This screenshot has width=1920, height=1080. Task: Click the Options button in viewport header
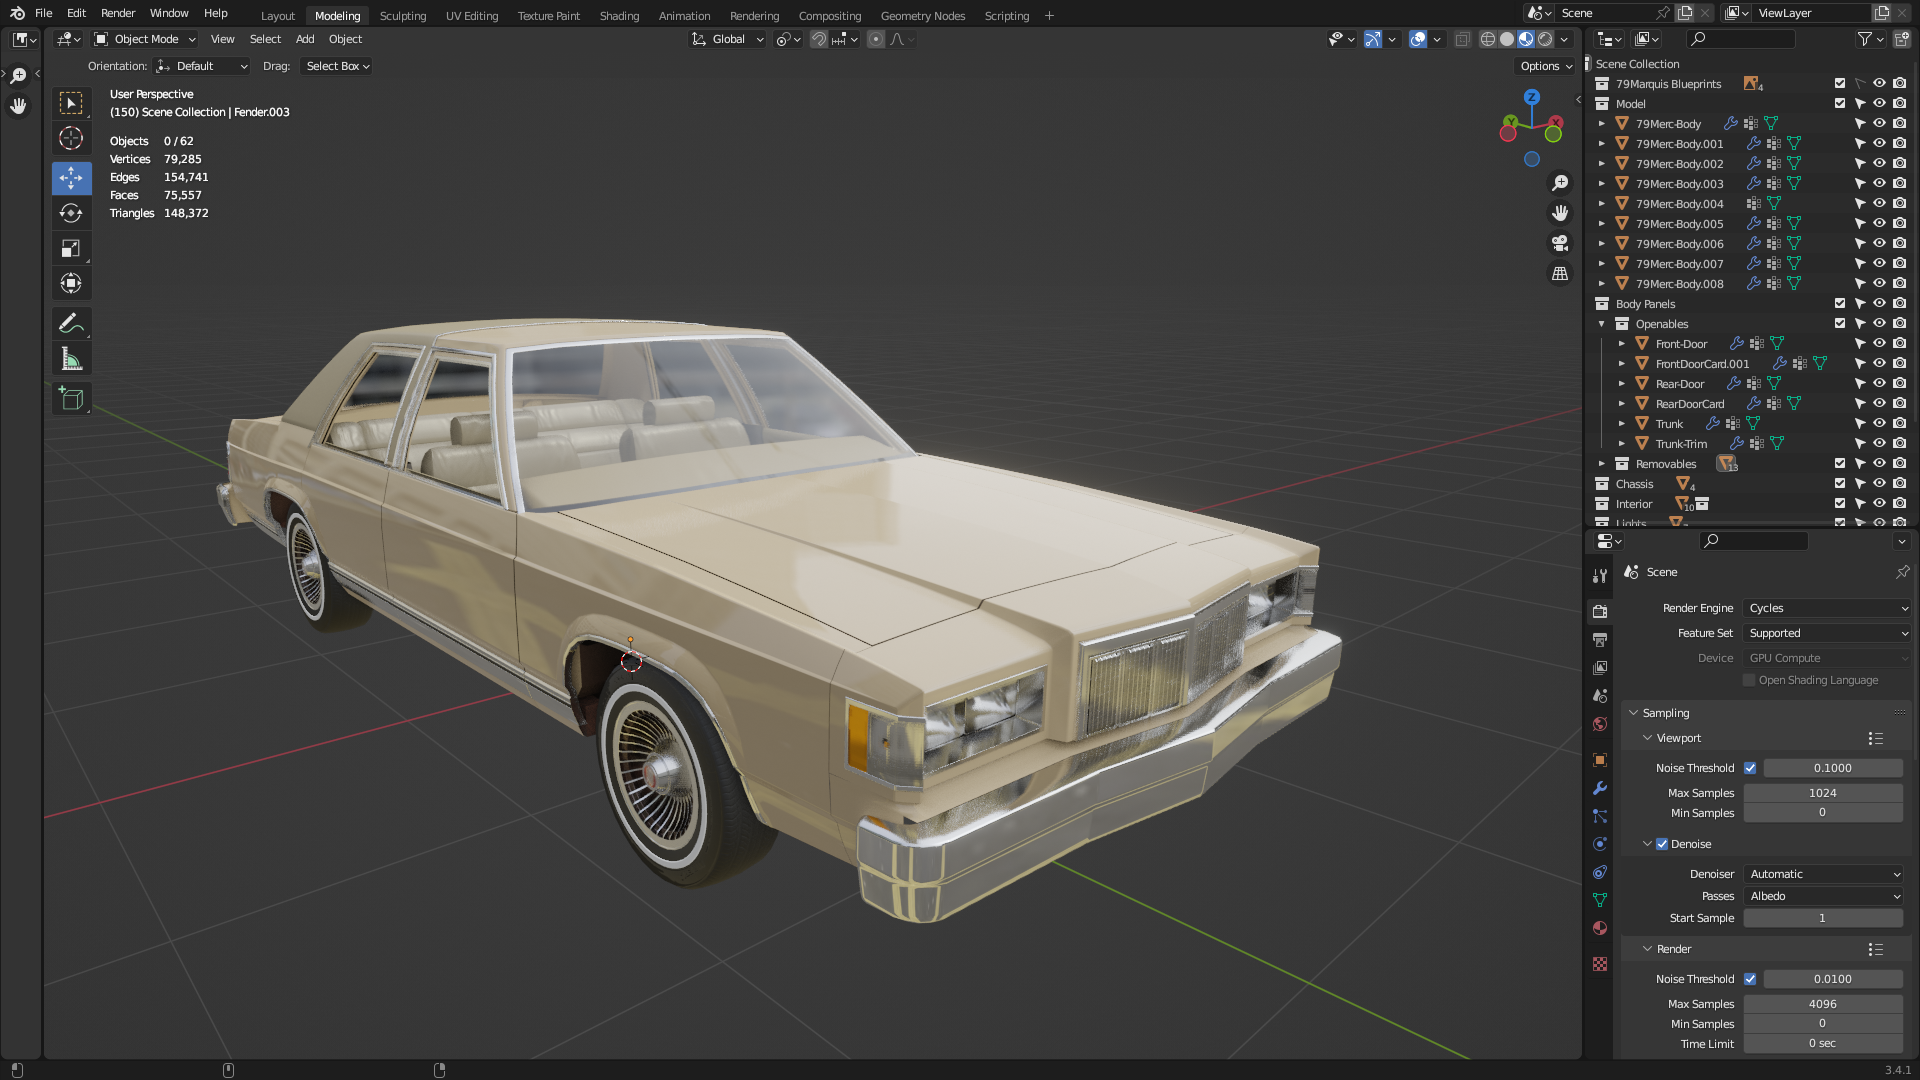[x=1546, y=66]
